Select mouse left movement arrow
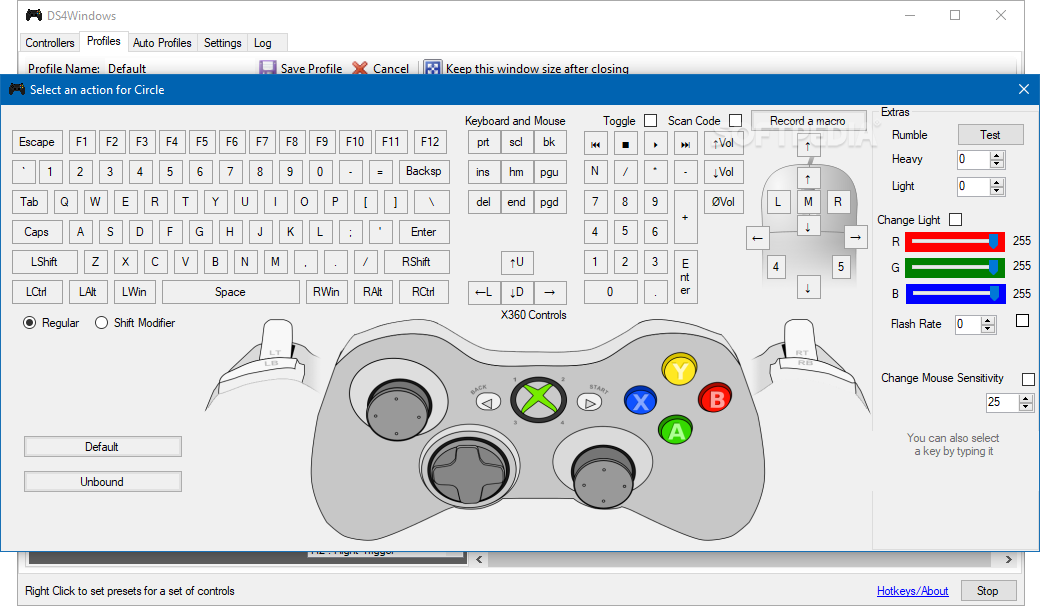 click(x=757, y=237)
